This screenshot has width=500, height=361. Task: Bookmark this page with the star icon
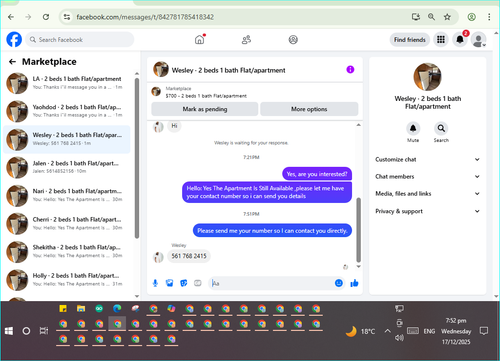(x=447, y=17)
